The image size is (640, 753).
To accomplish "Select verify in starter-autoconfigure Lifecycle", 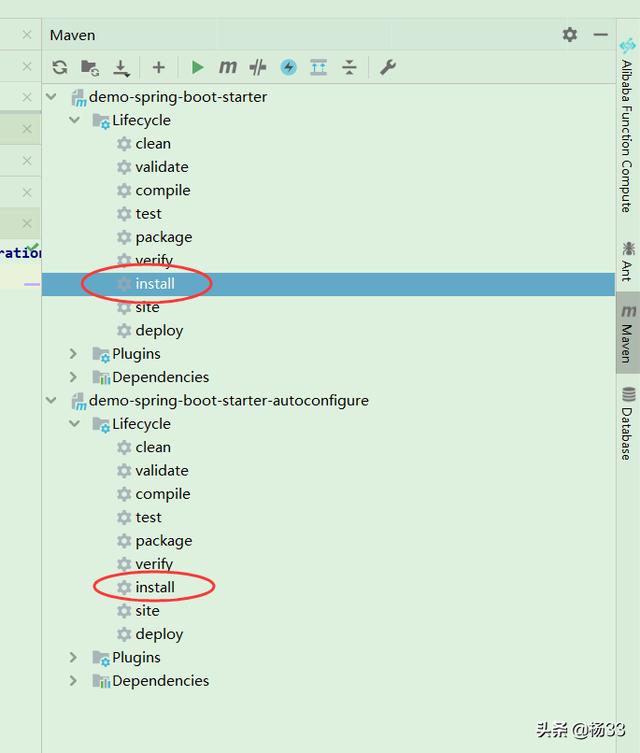I will click(154, 564).
